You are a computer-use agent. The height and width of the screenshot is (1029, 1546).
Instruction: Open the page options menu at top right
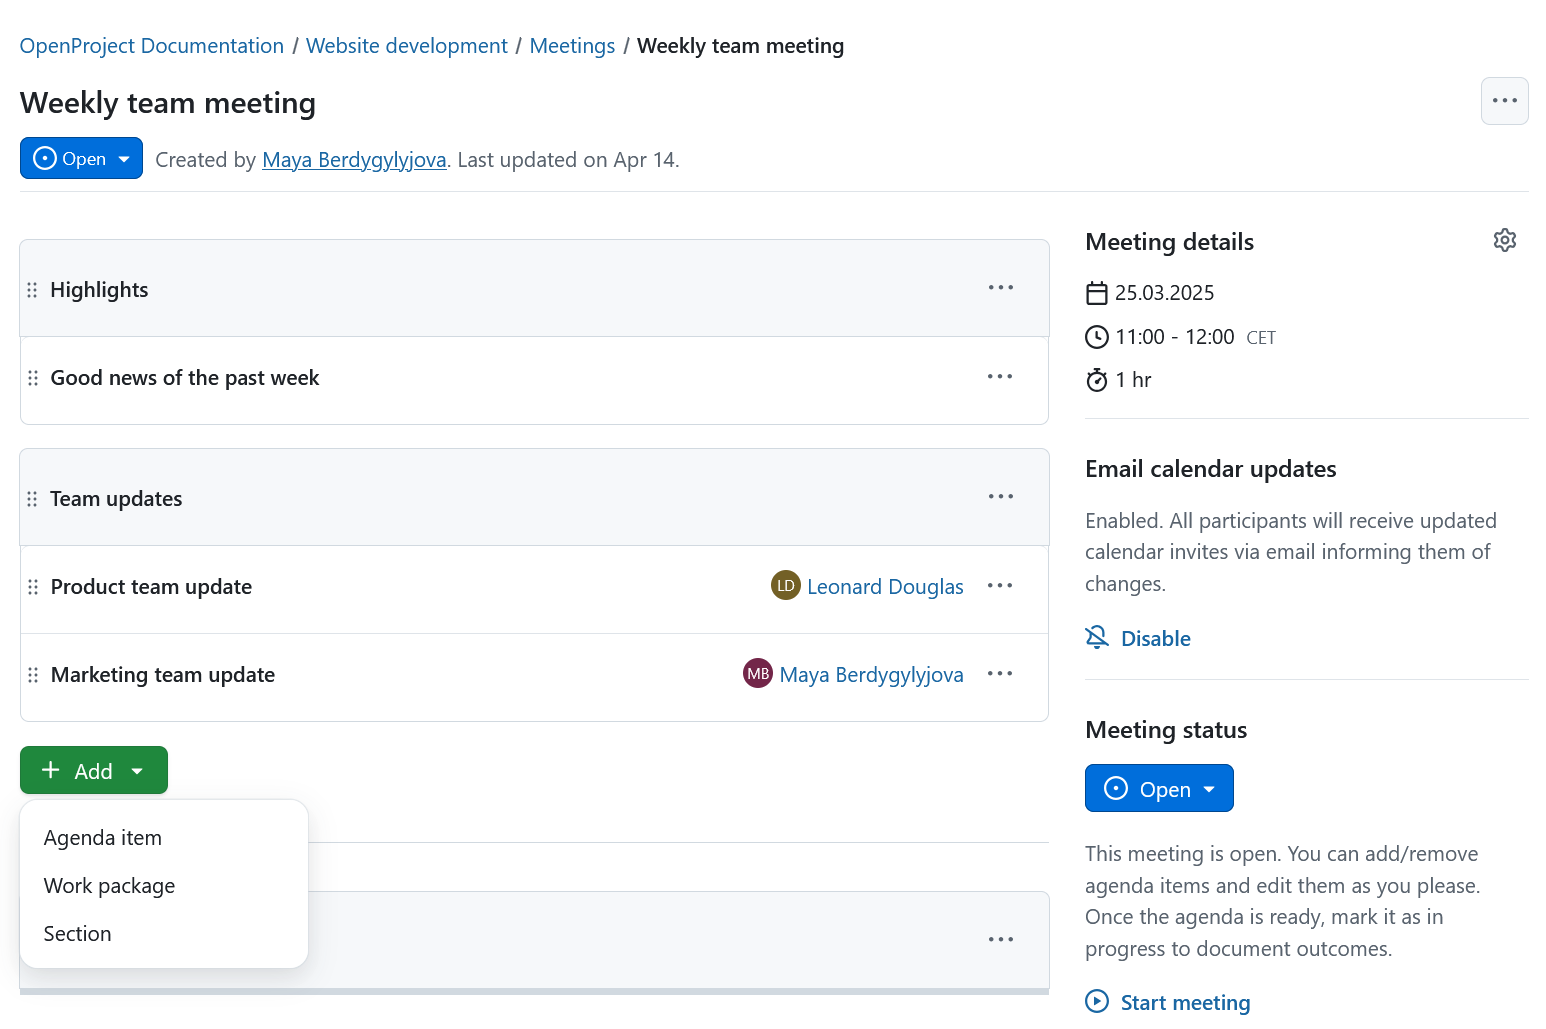[x=1504, y=100]
